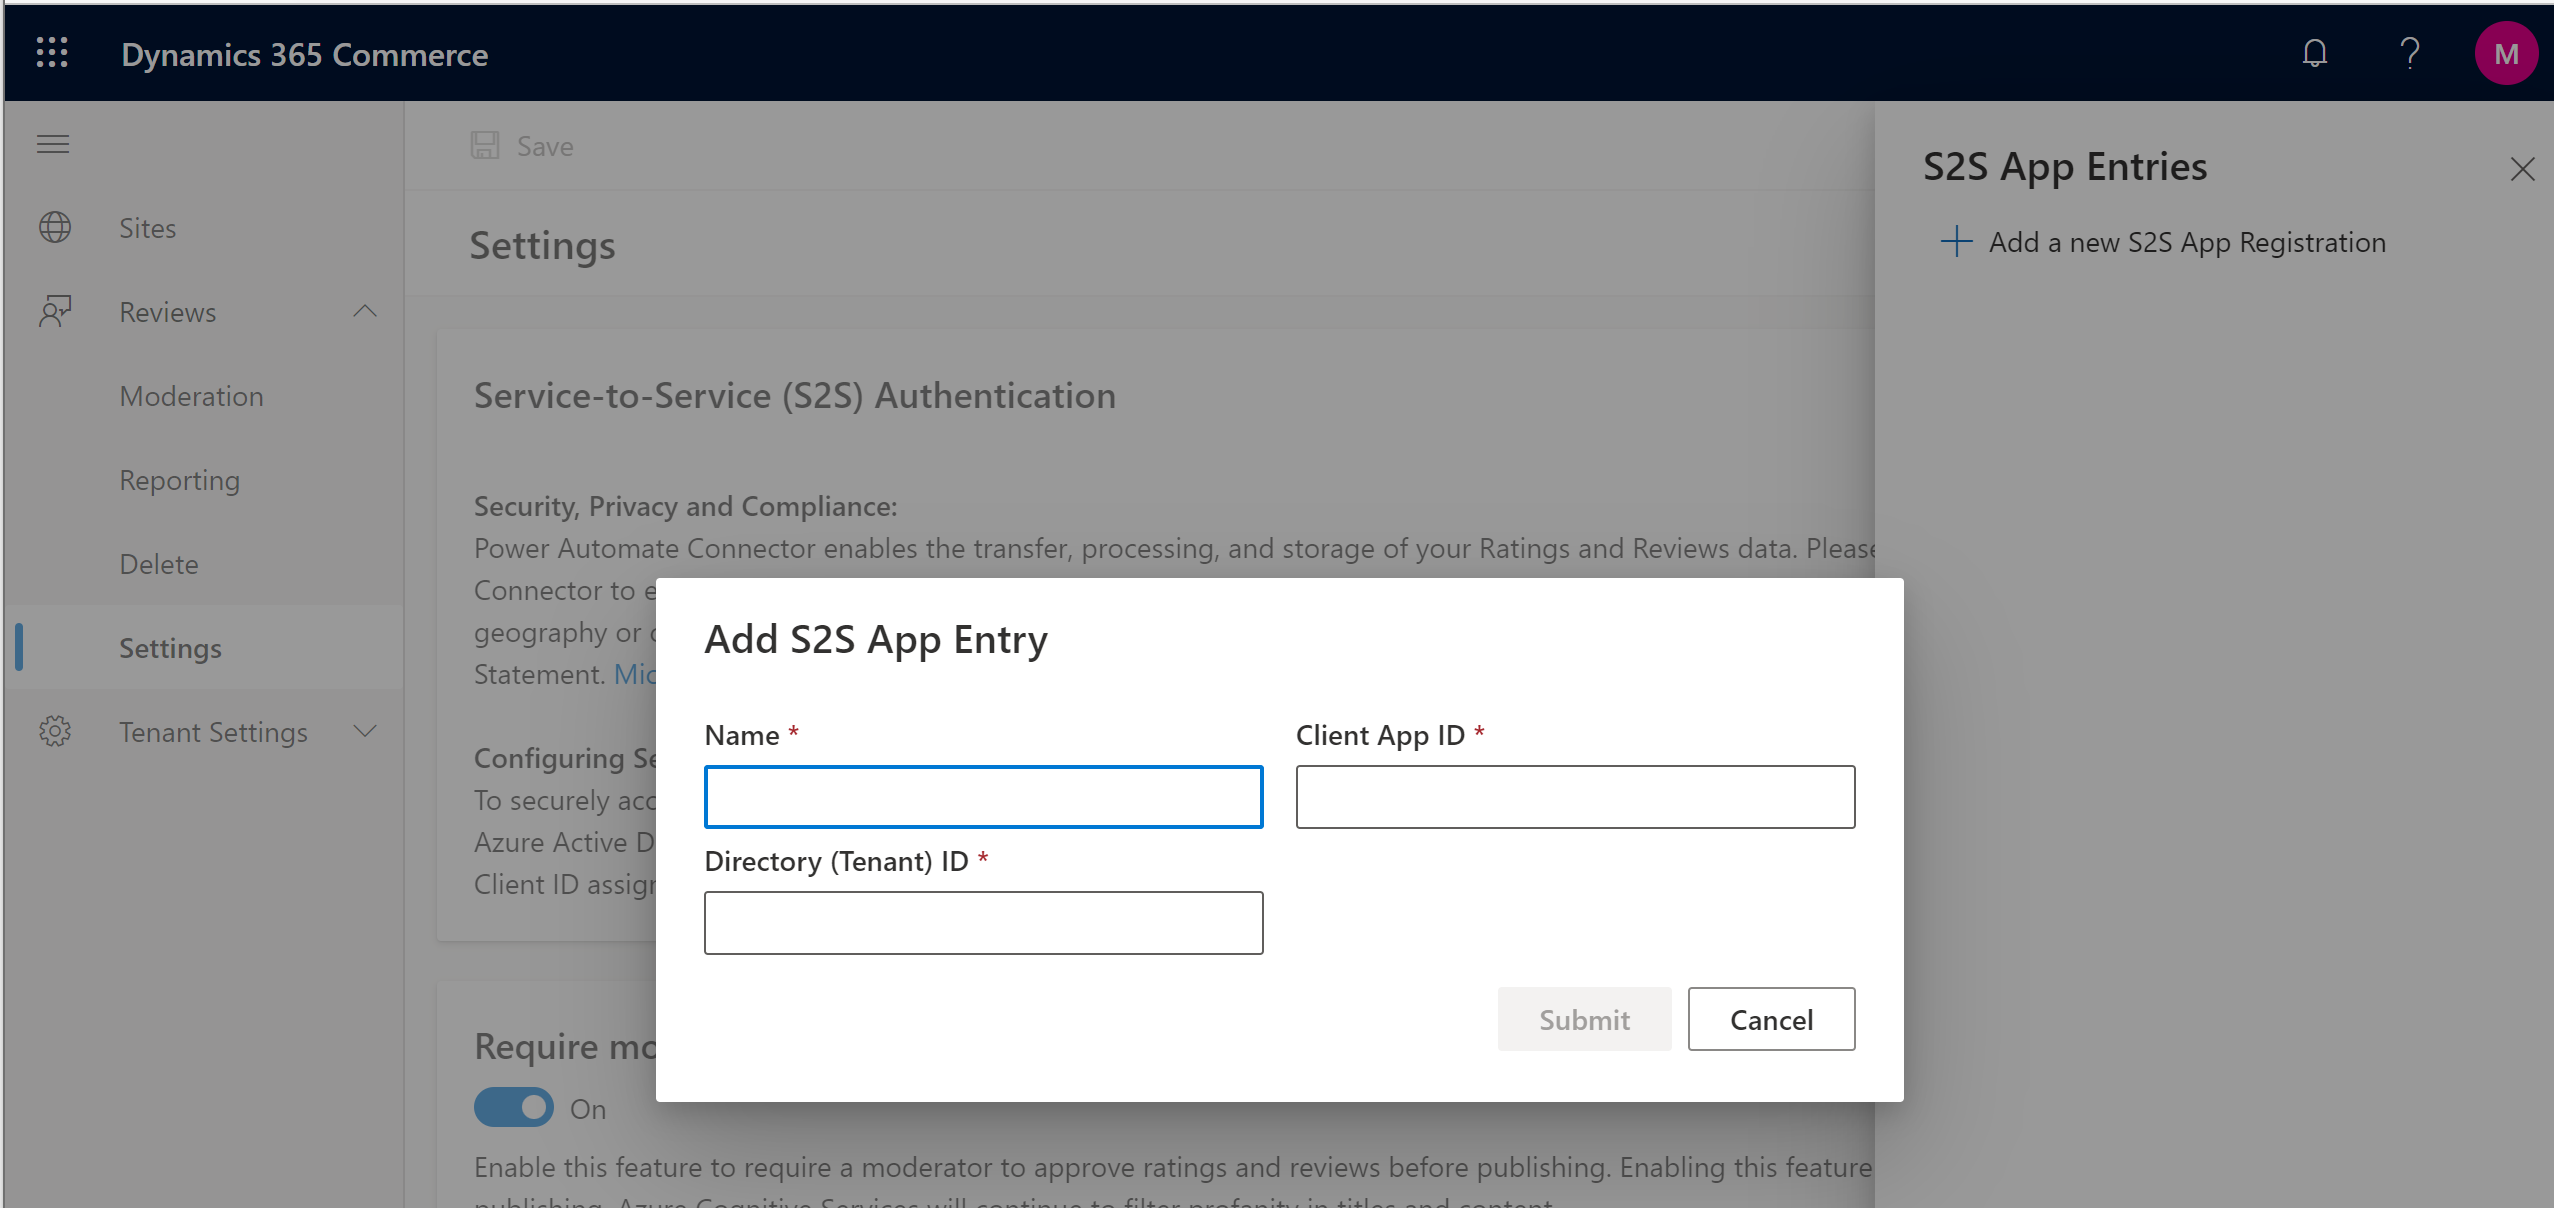Select the Moderation menu item
This screenshot has width=2554, height=1208.
coord(192,396)
